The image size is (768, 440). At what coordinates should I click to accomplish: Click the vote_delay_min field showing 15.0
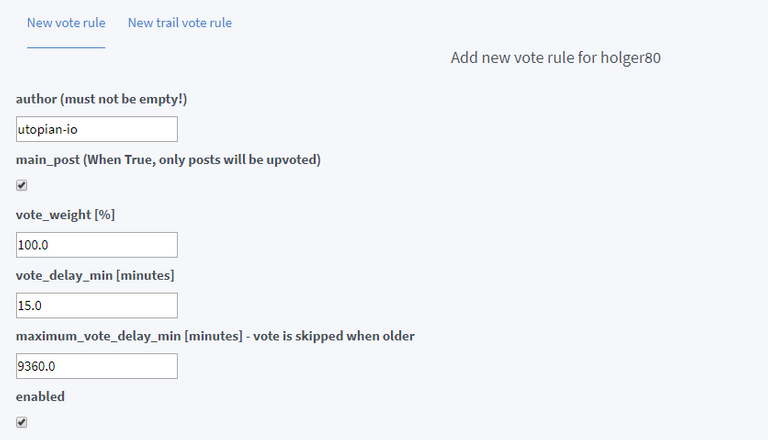97,305
